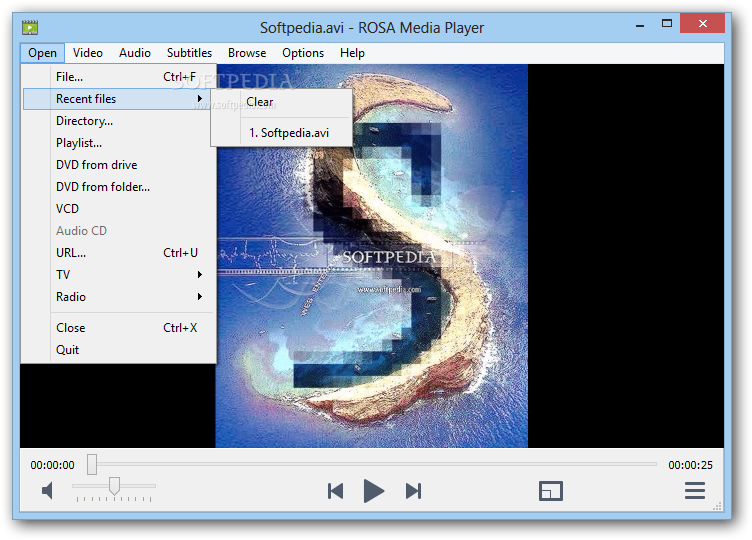The width and height of the screenshot is (752, 540).
Task: Select Quit in the Open menu
Action: coord(118,350)
